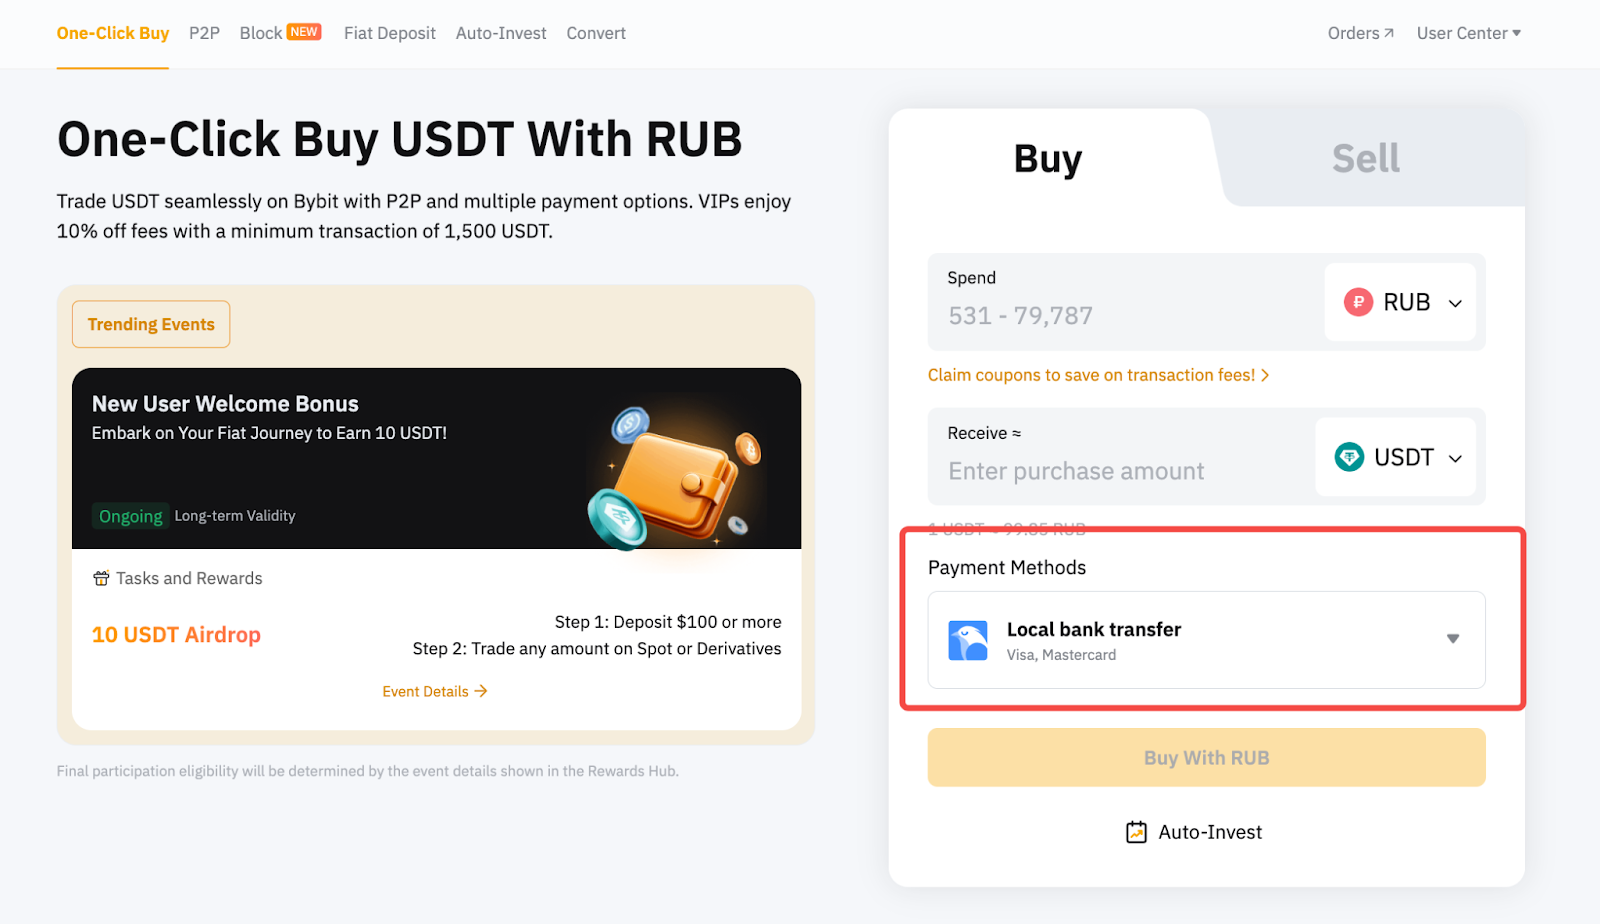Open the P2P tab
The width and height of the screenshot is (1600, 924).
(204, 33)
